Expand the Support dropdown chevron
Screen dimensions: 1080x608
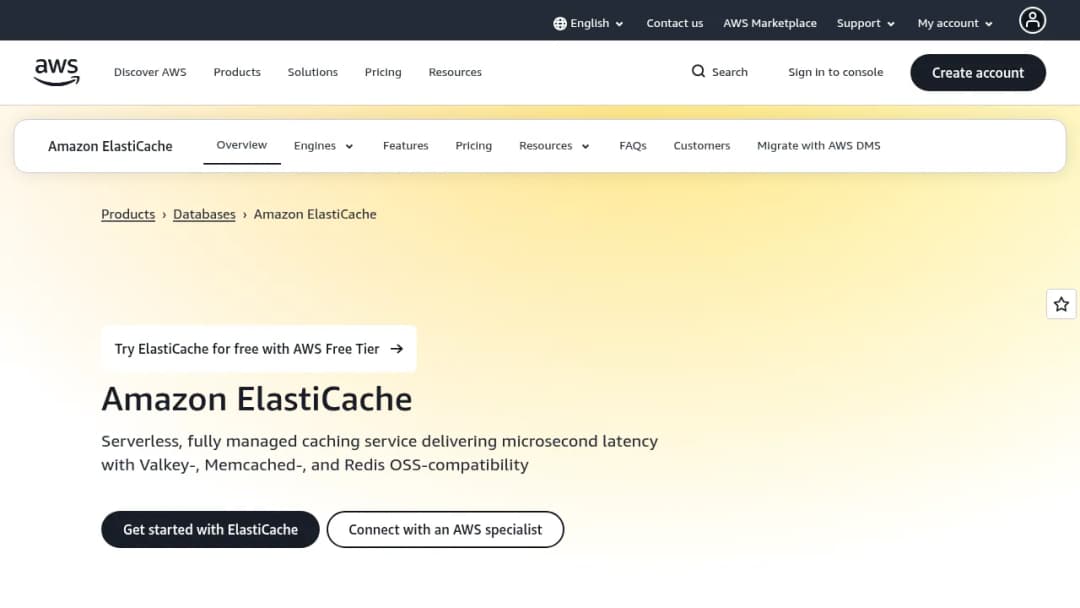(x=891, y=24)
